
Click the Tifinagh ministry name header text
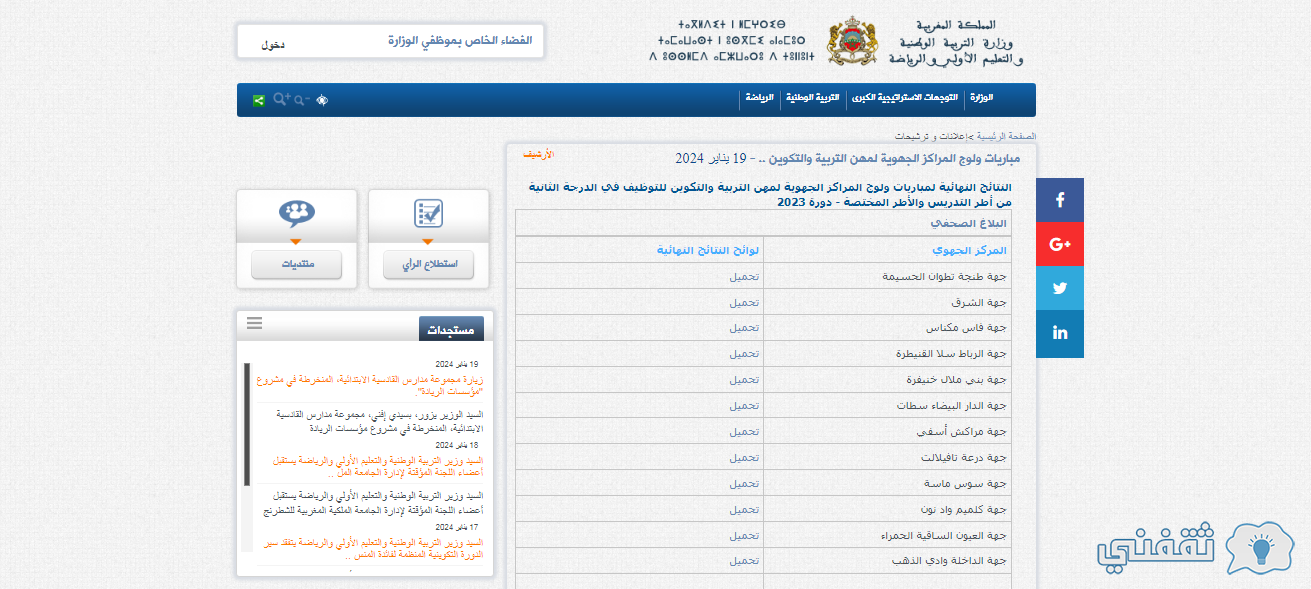tap(731, 41)
